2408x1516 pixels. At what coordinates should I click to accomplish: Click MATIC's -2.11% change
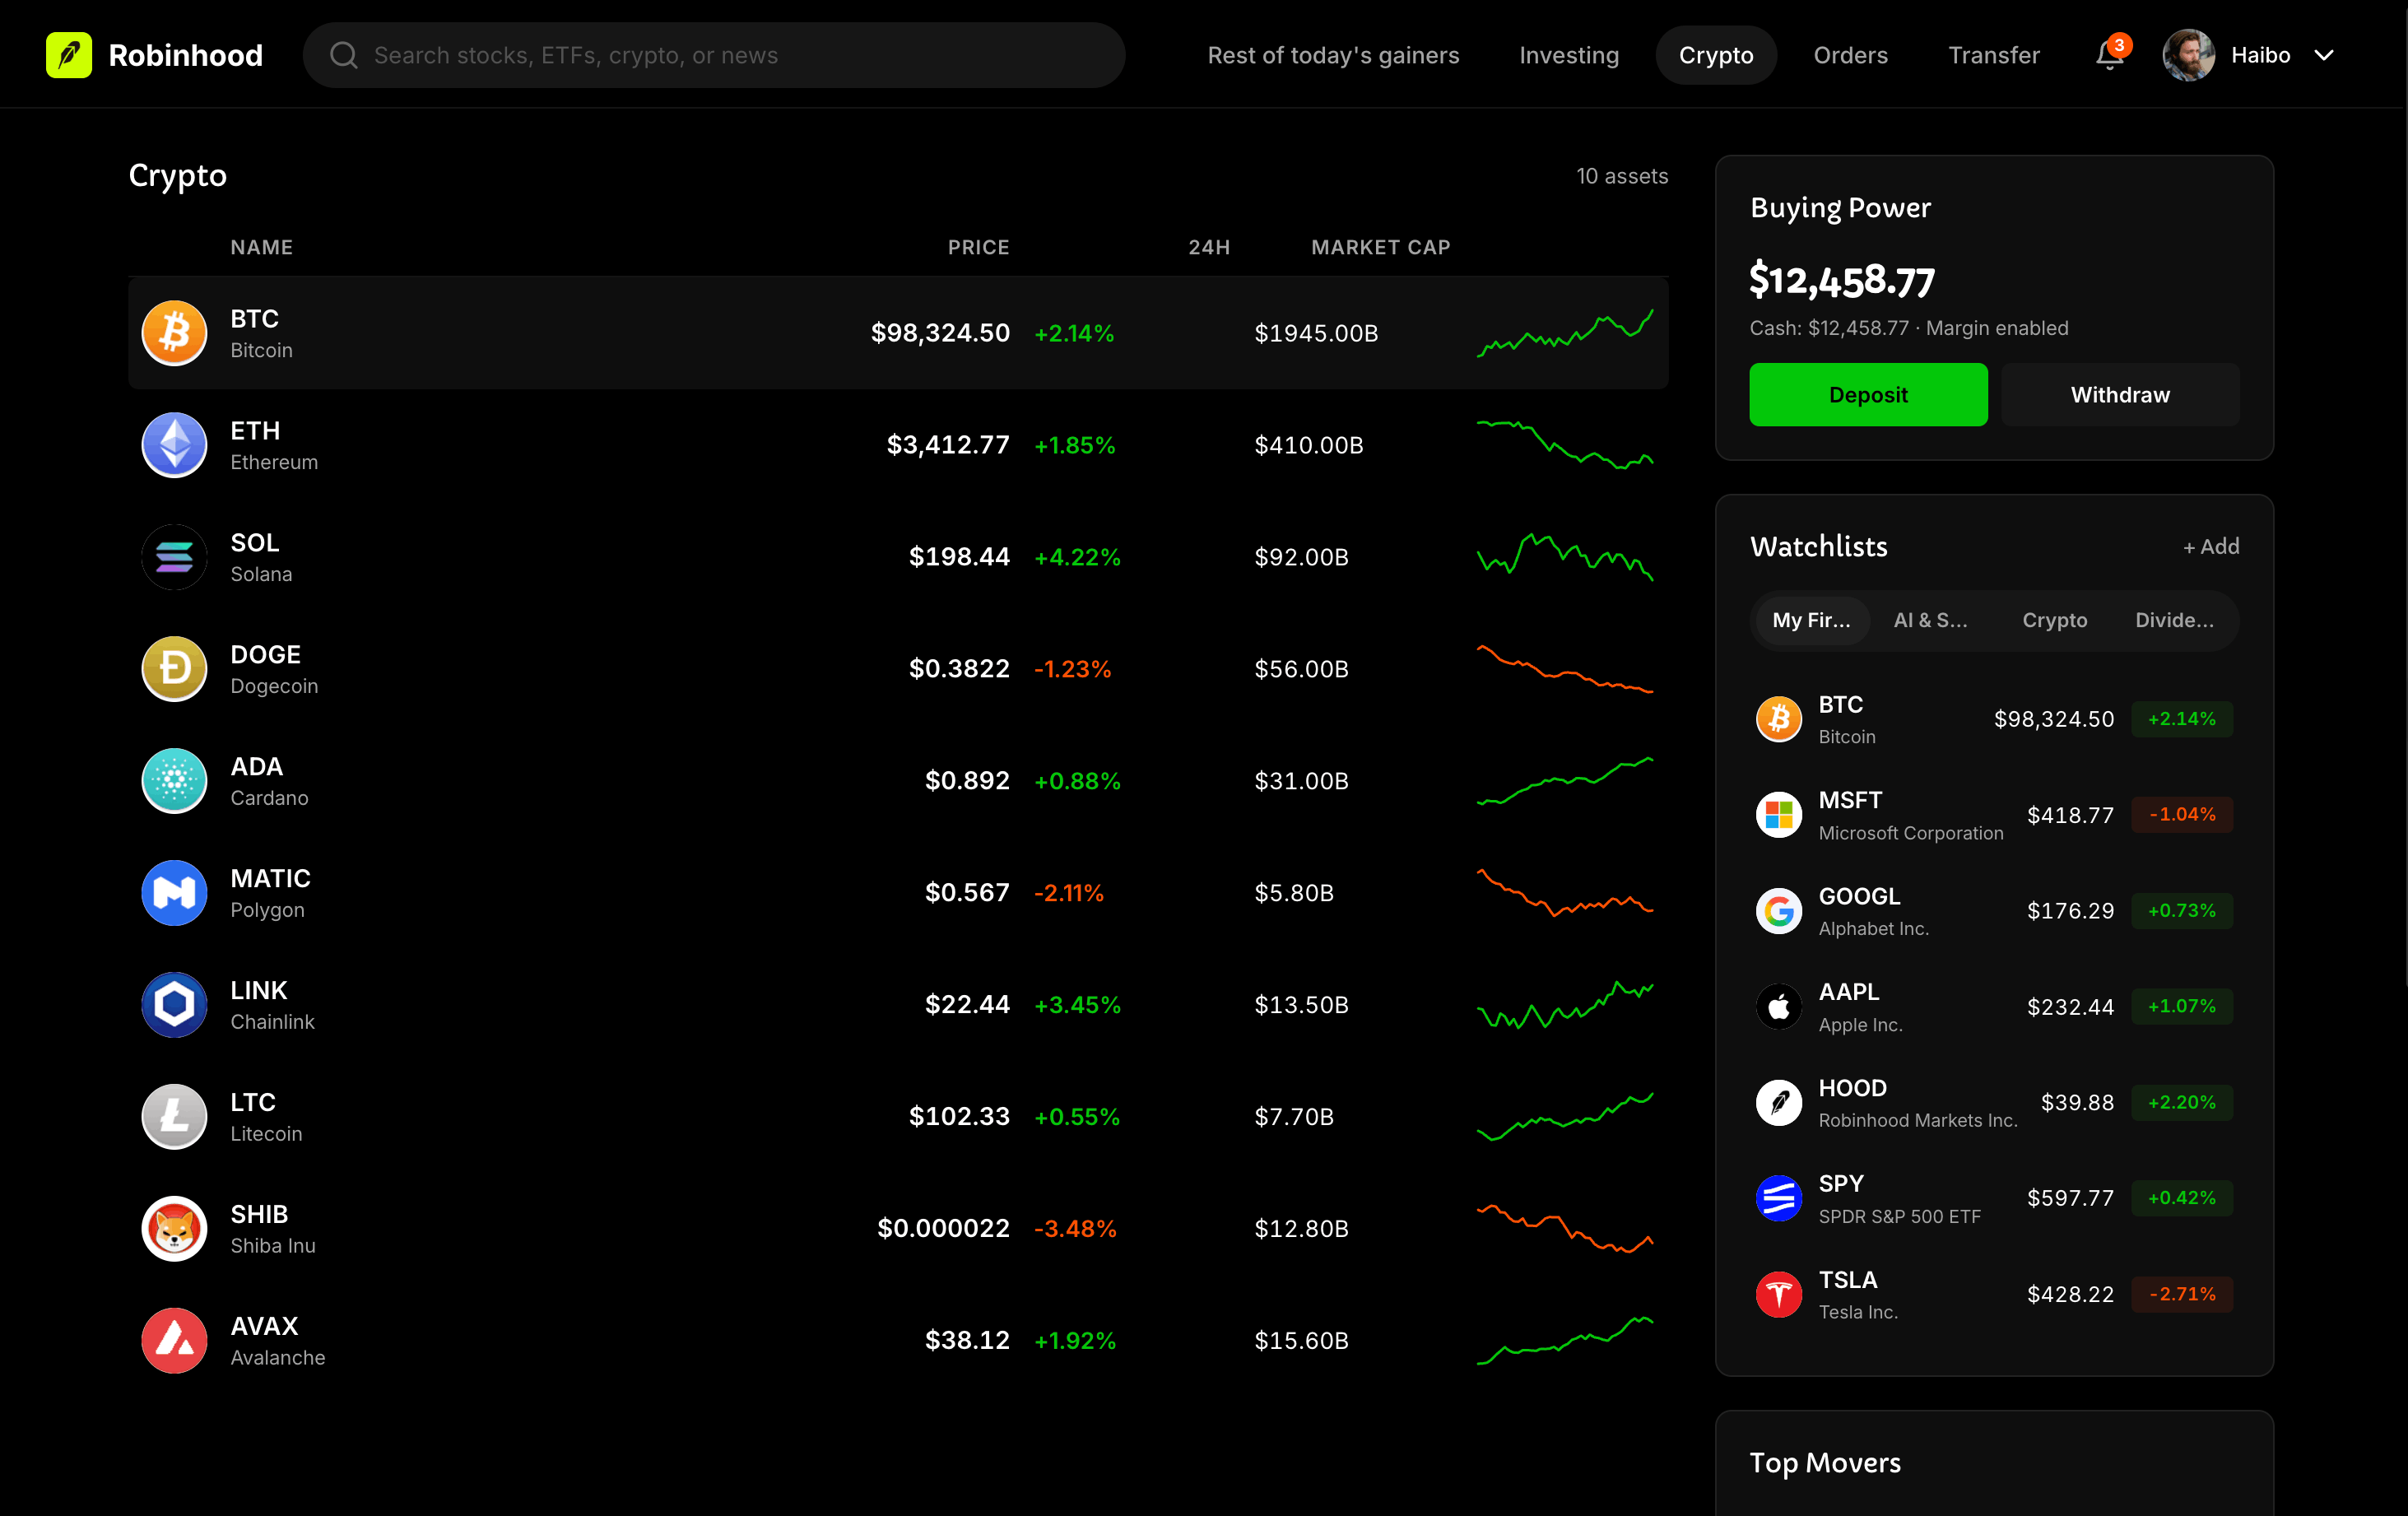tap(1069, 893)
